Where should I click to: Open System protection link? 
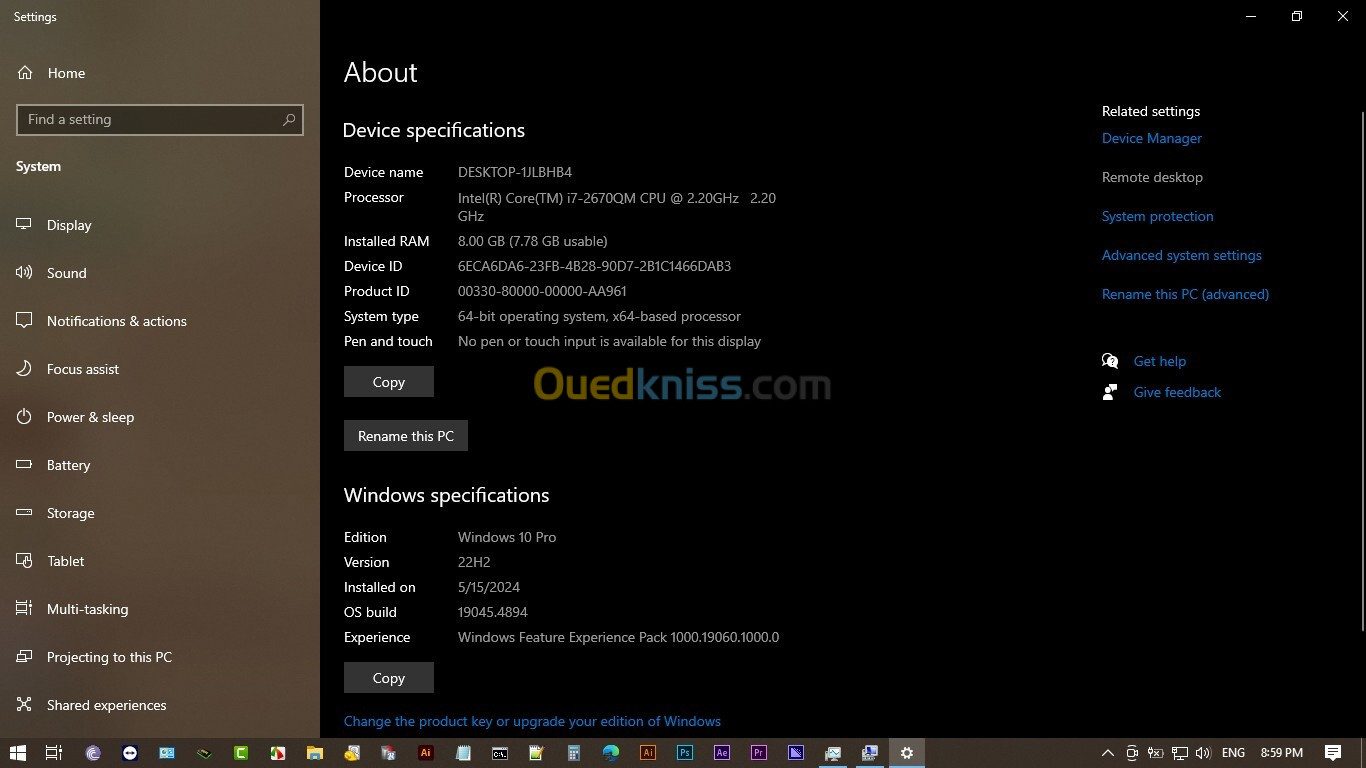point(1157,216)
